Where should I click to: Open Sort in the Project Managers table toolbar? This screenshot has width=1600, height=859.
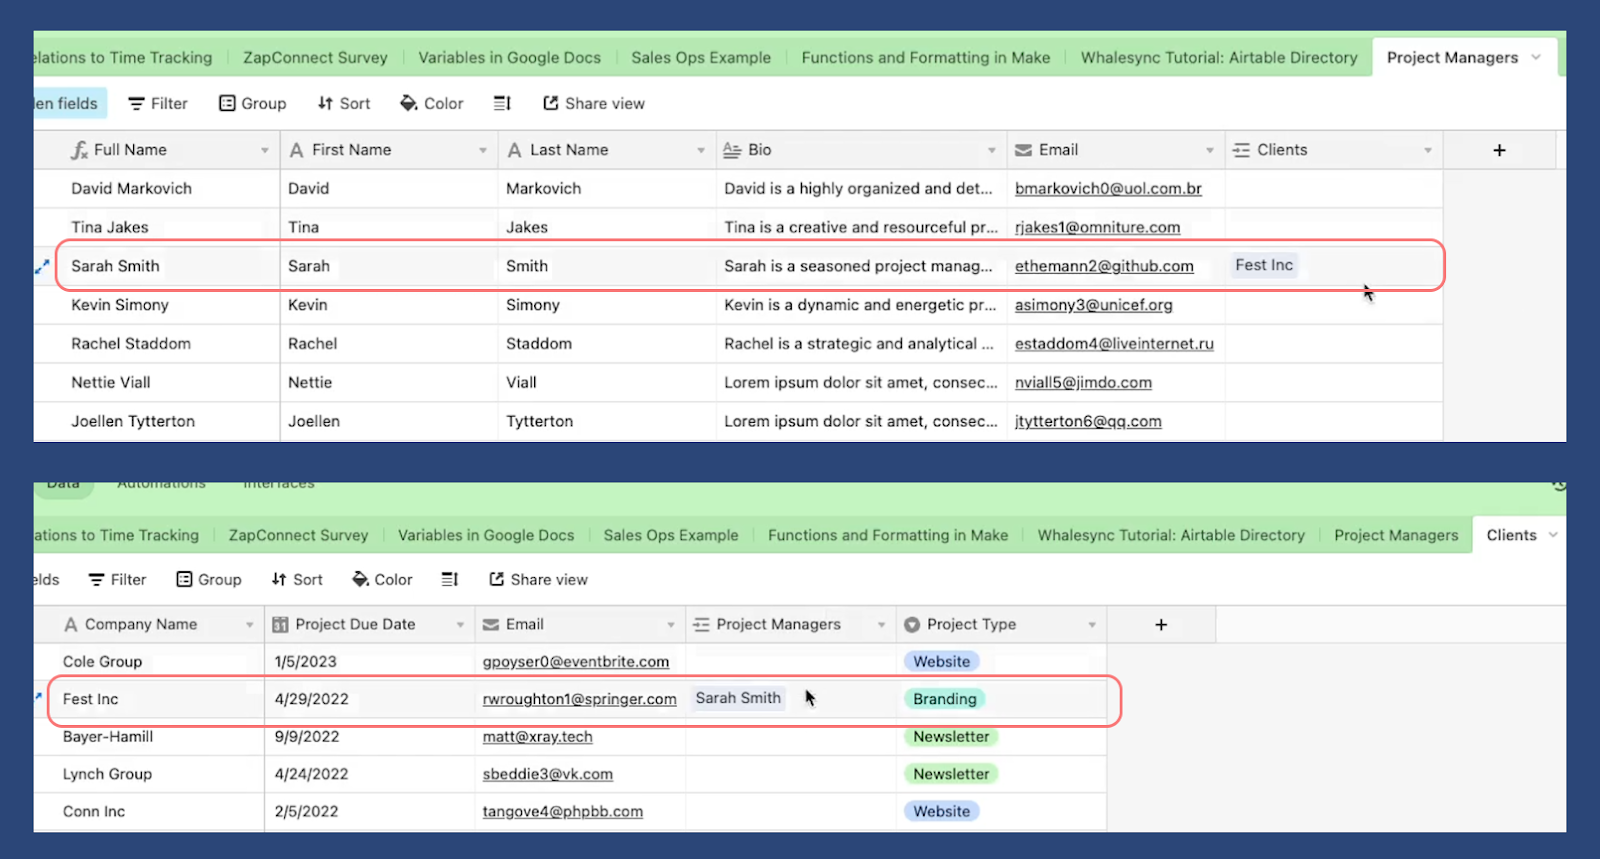pos(343,103)
